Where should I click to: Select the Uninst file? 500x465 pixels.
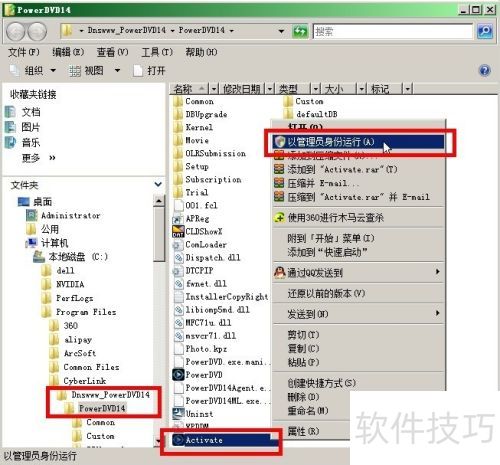tap(193, 414)
